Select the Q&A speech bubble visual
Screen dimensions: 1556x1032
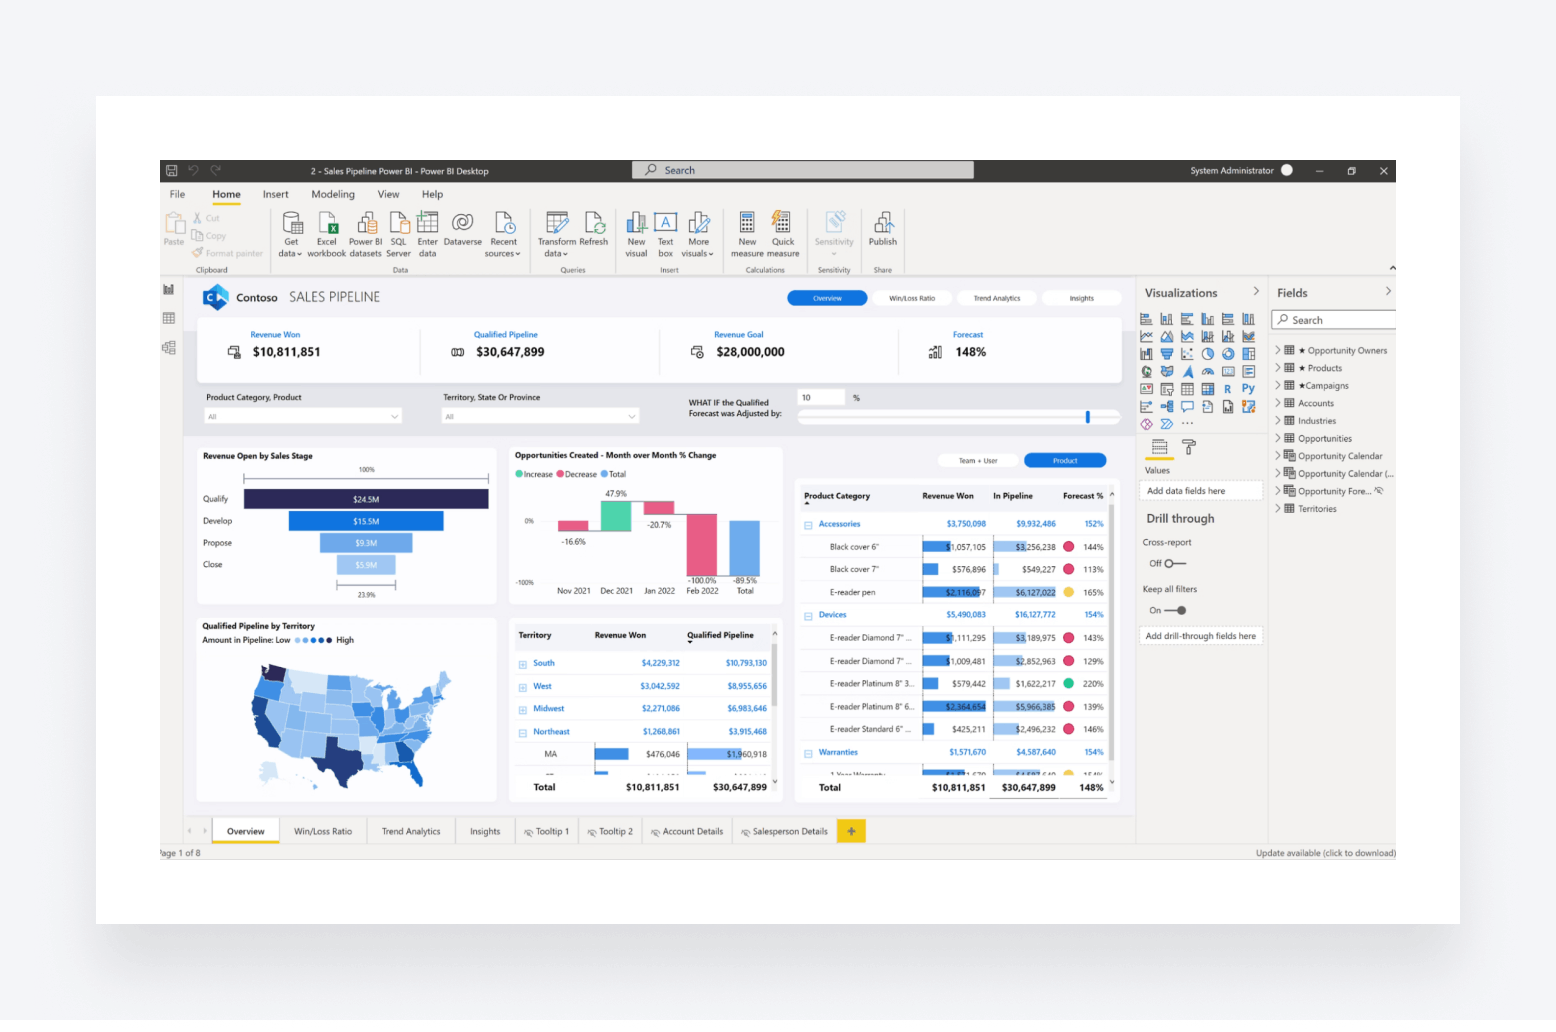pyautogui.click(x=1187, y=407)
